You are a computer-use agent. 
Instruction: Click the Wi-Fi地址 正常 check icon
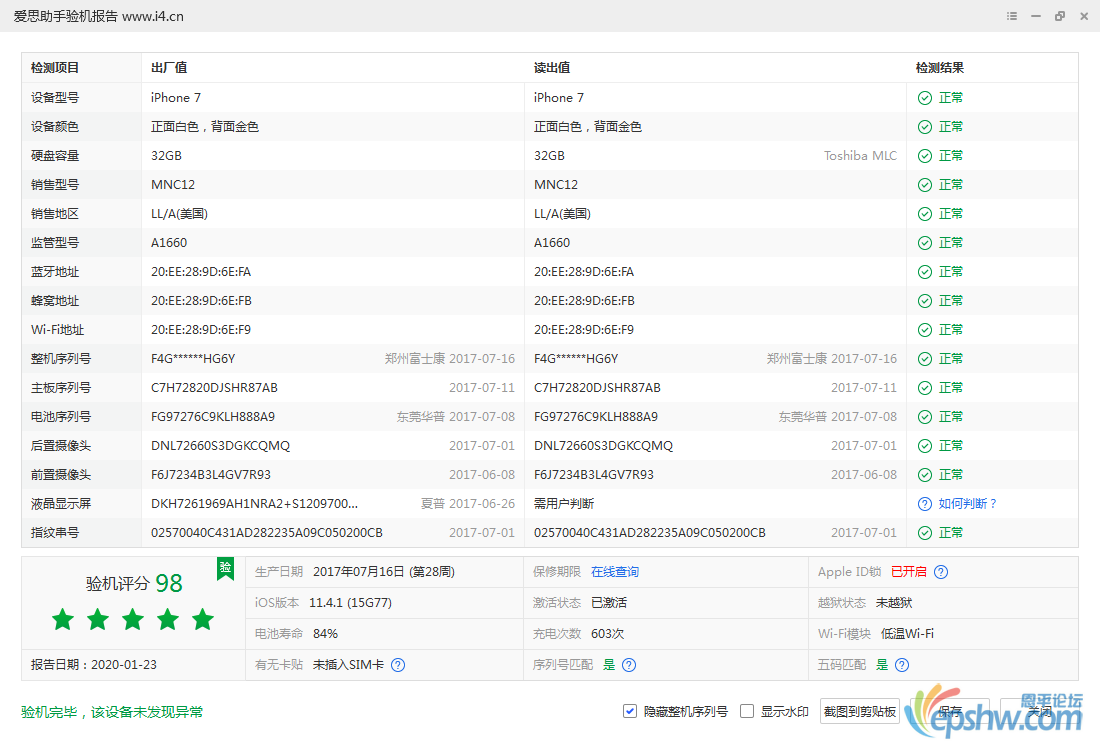925,330
